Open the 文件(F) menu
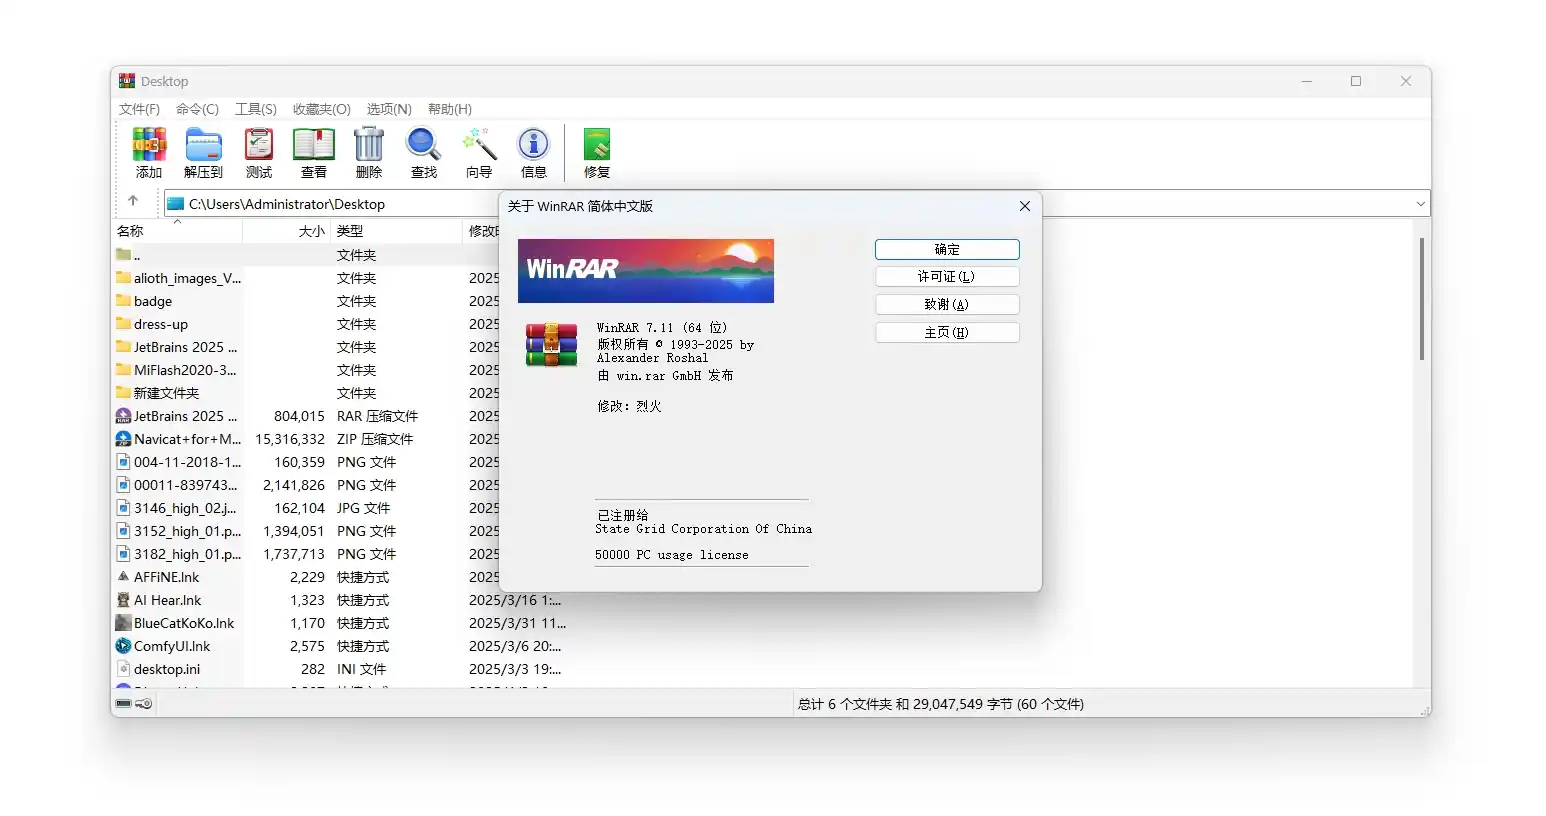1546x816 pixels. [140, 109]
